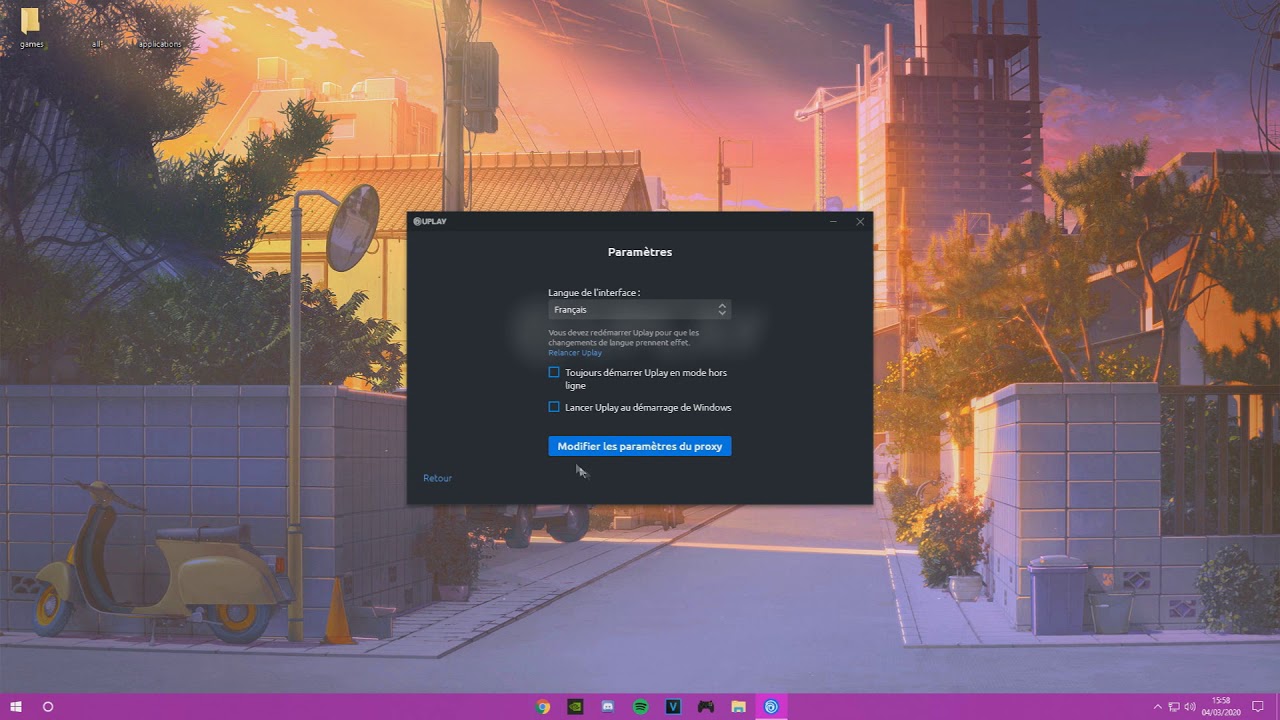The image size is (1280, 720).
Task: Open Google Chrome from the taskbar
Action: [543, 707]
